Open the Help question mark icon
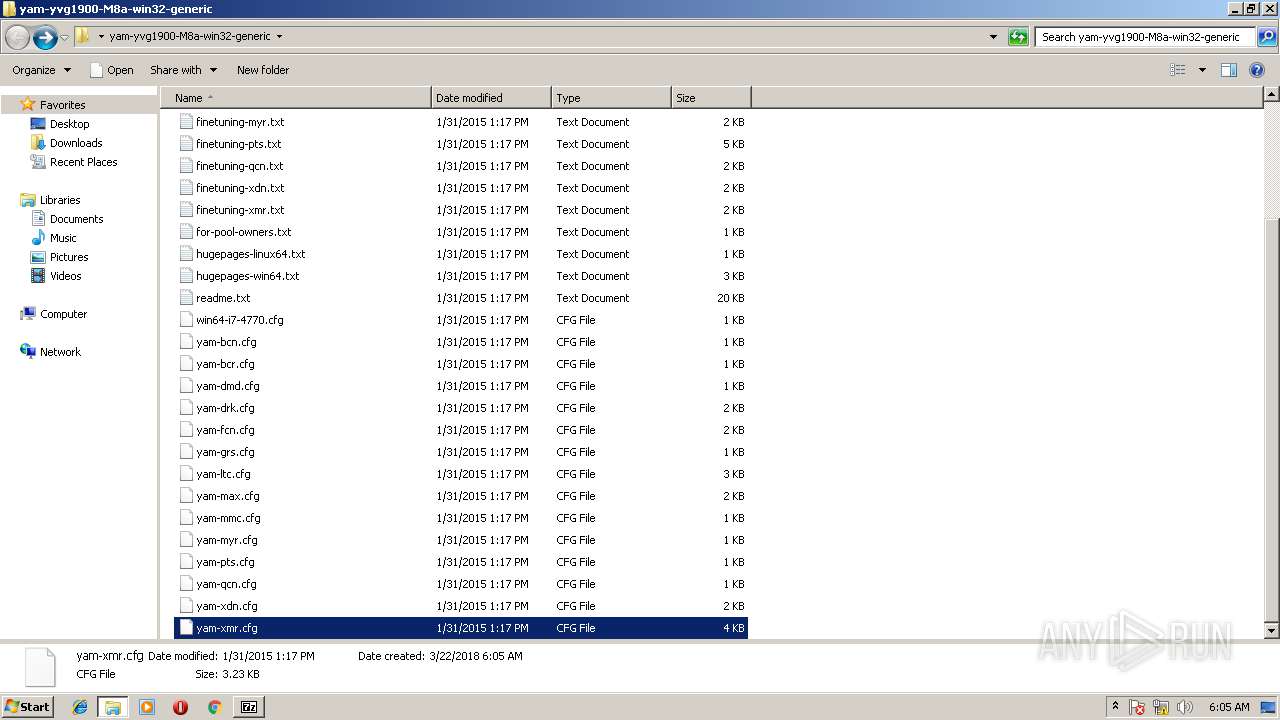The height and width of the screenshot is (720, 1280). [1258, 70]
